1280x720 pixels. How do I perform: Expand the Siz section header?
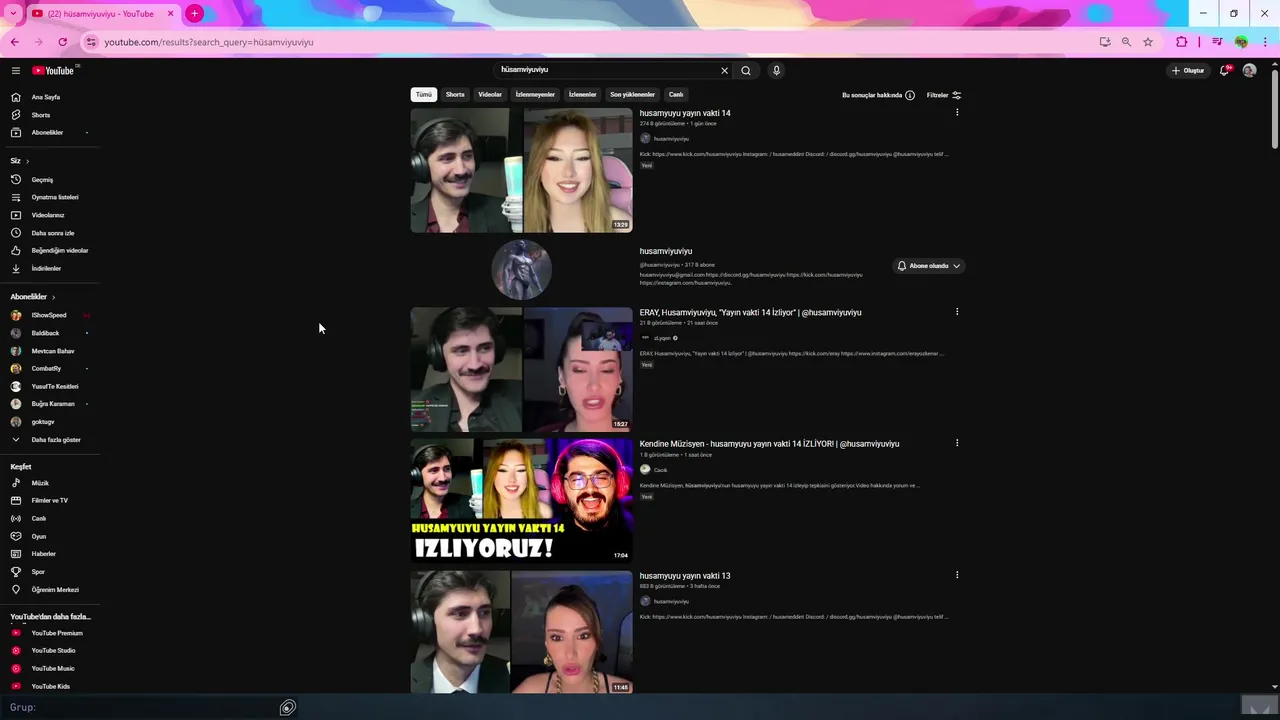coord(20,160)
